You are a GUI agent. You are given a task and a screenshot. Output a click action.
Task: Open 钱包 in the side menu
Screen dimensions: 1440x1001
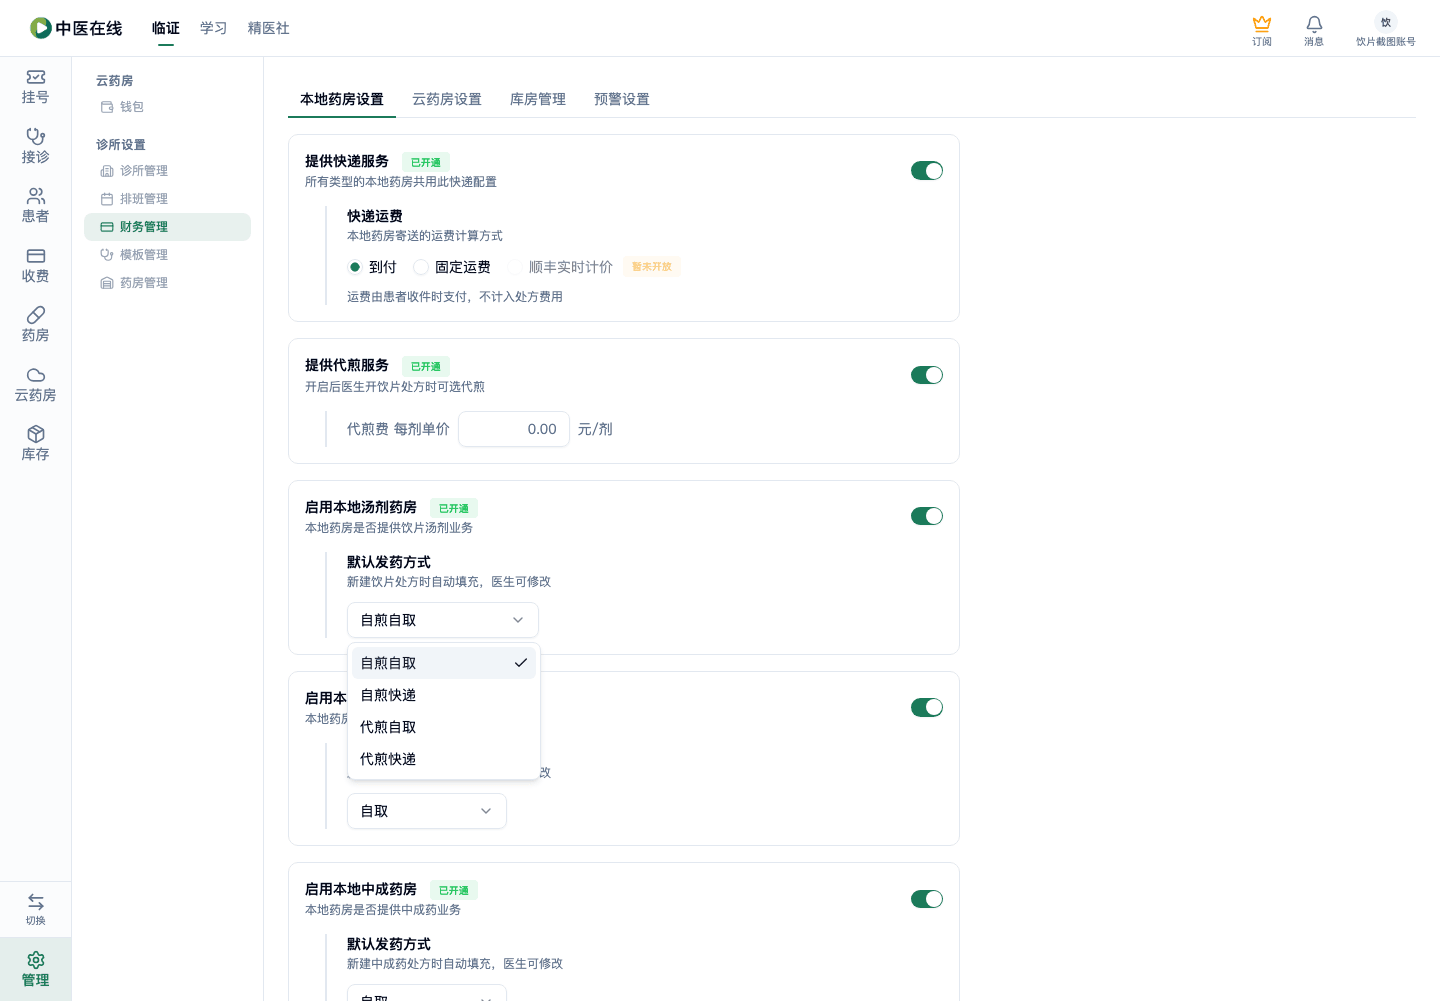coord(167,107)
